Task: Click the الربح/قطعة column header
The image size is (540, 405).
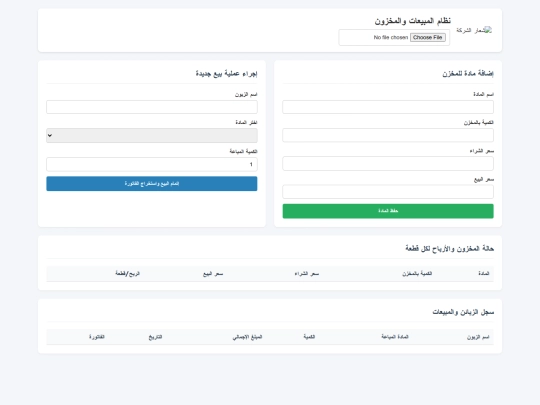Action: coord(127,273)
